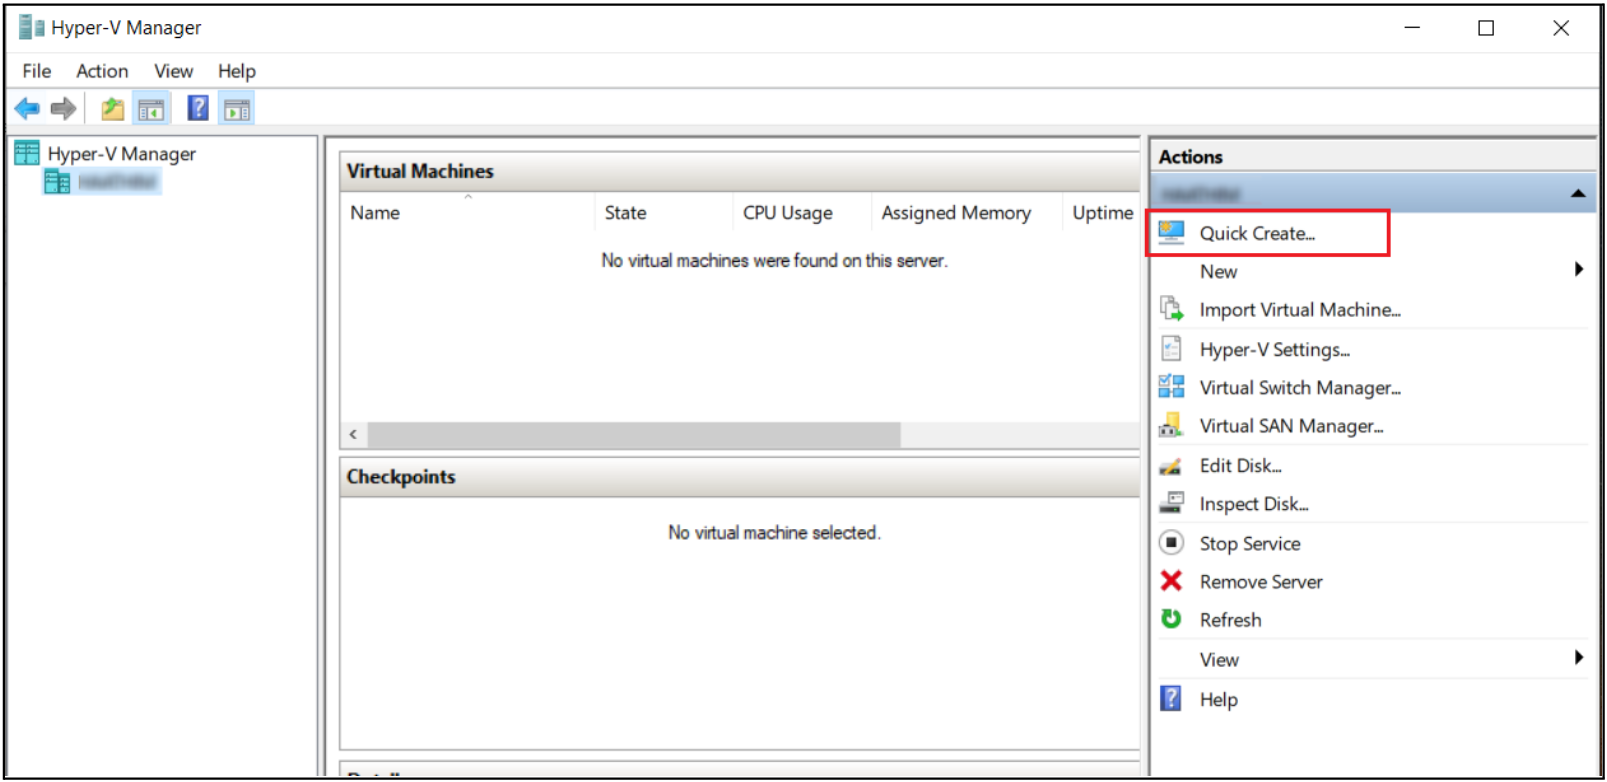Select Hyper-V Manager root tree node

pyautogui.click(x=121, y=154)
